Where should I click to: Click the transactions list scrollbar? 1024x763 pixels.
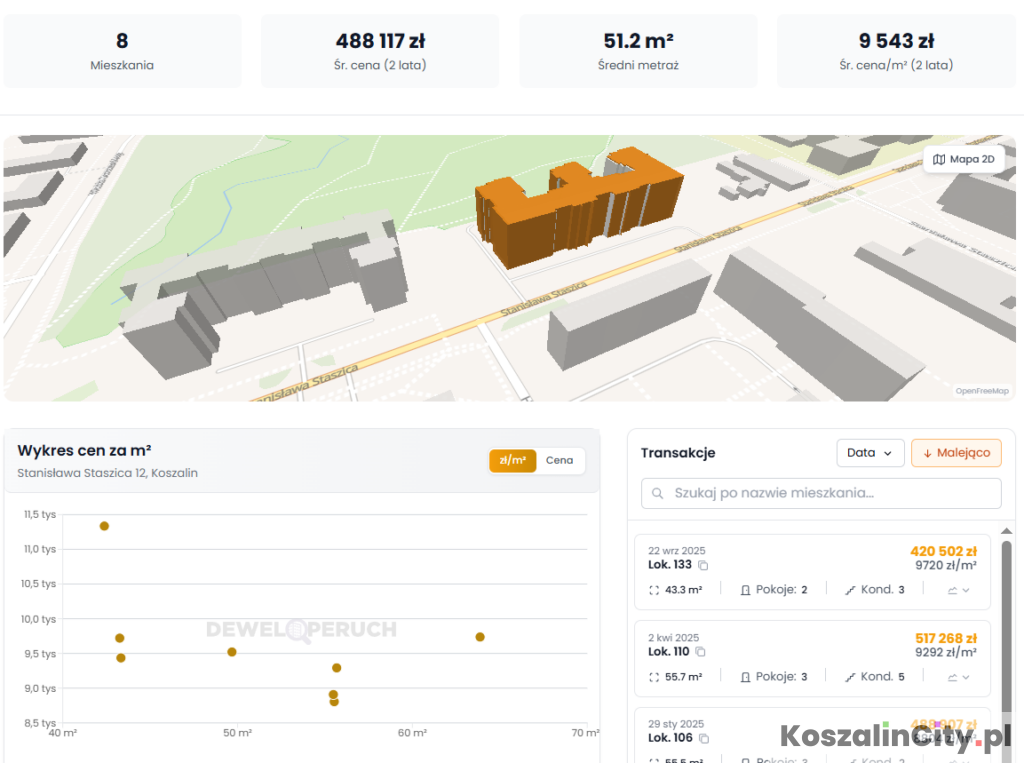1006,620
